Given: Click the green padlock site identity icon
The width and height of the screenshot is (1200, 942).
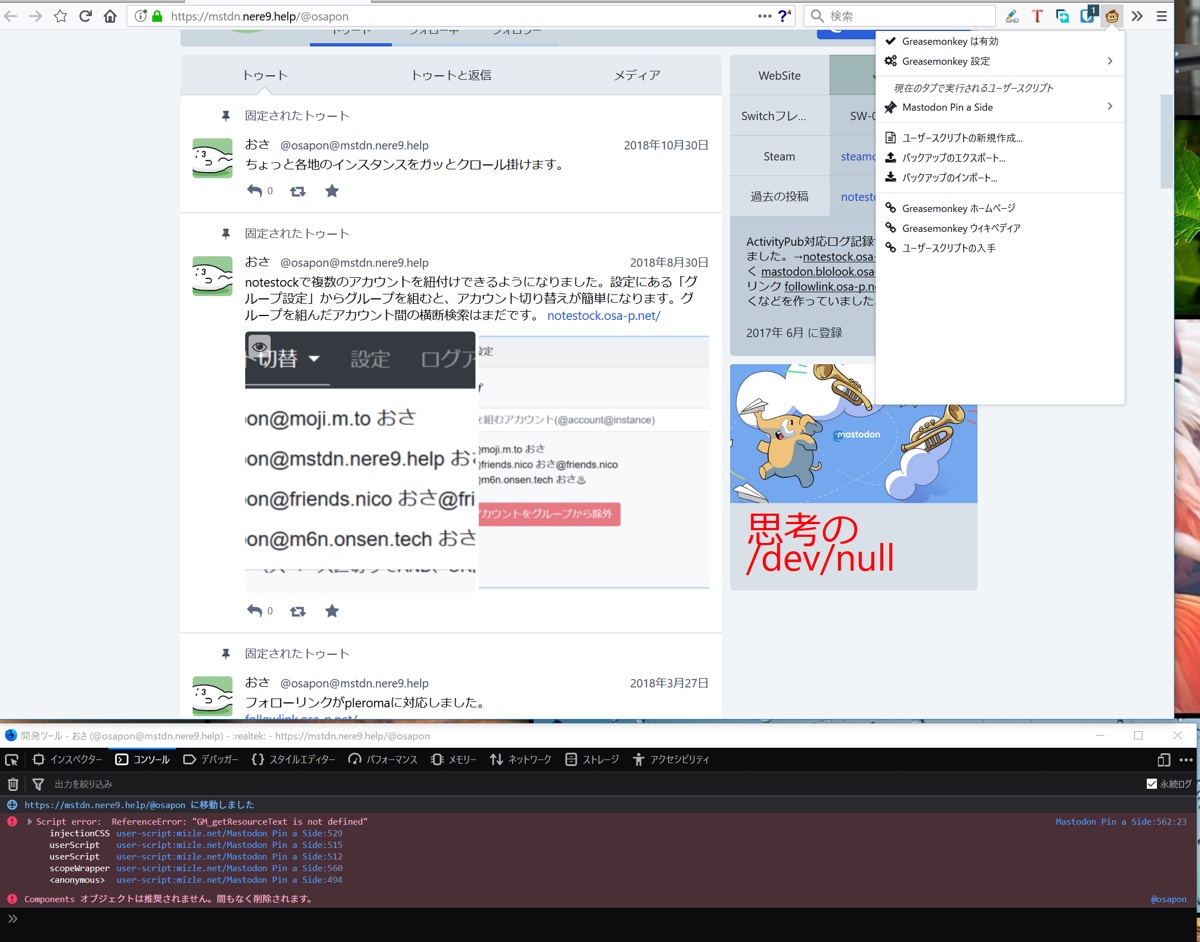Looking at the screenshot, I should (157, 16).
